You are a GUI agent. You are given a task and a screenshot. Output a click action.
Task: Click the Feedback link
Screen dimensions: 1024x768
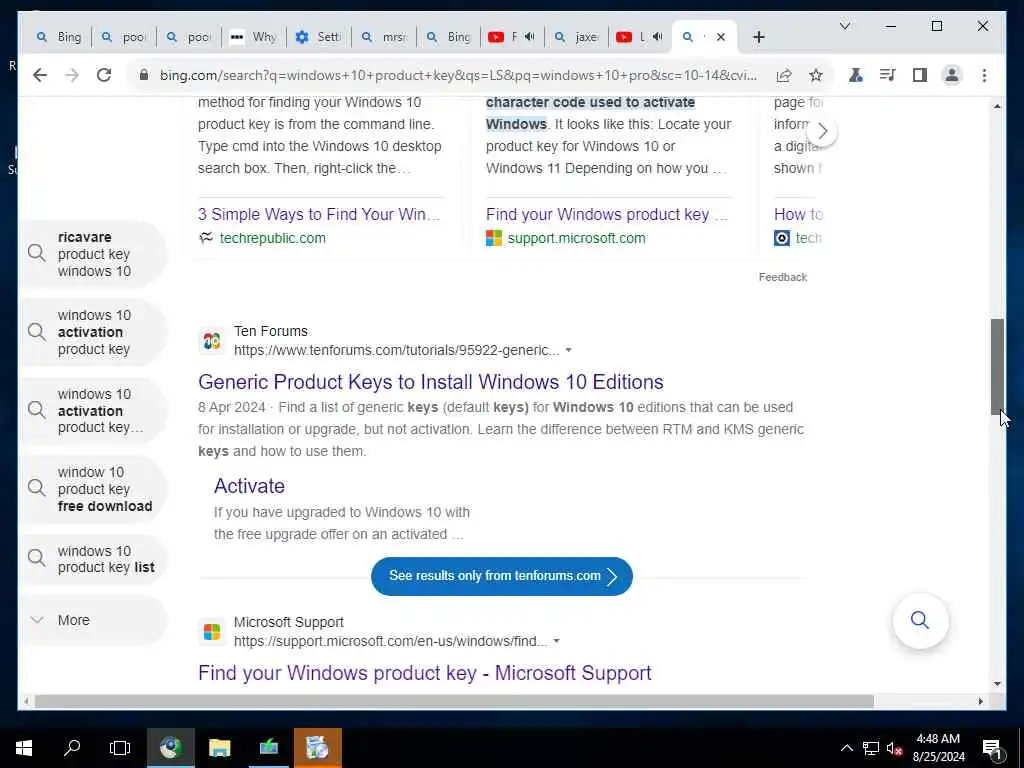(782, 278)
